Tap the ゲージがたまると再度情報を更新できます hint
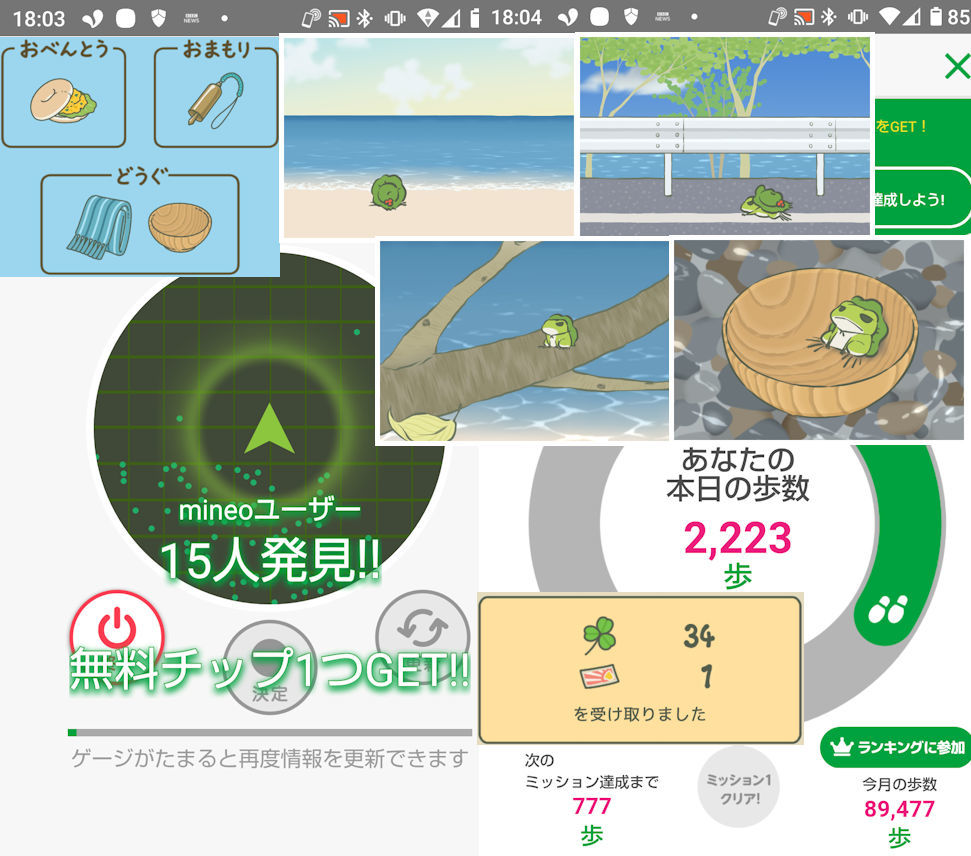Viewport: 971px width, 856px height. click(x=269, y=758)
